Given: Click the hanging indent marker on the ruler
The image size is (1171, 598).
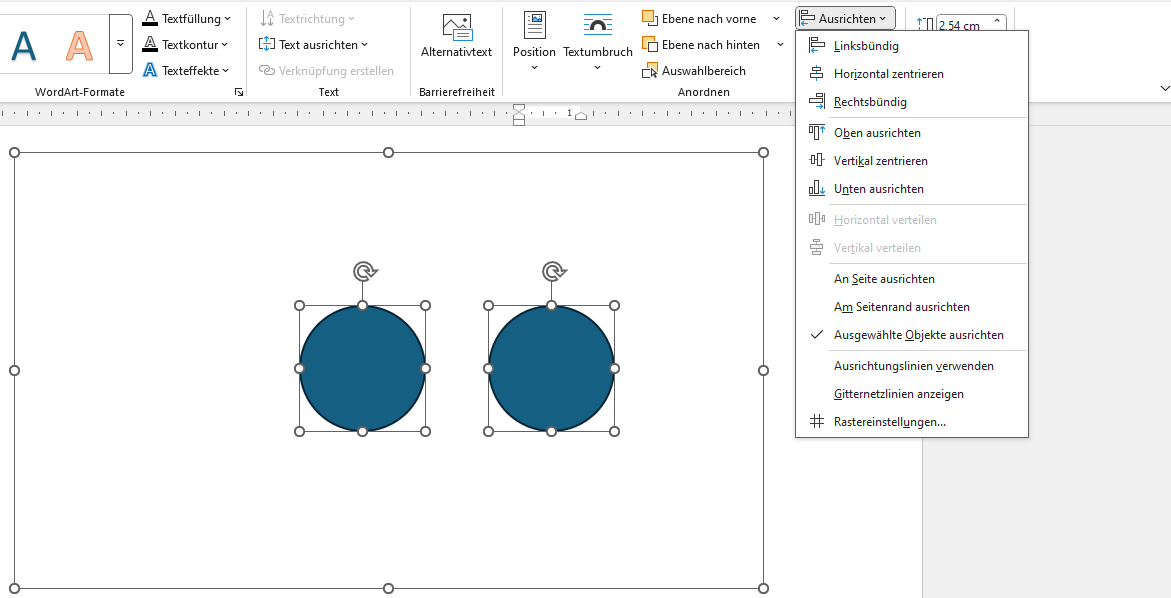Looking at the screenshot, I should (519, 115).
